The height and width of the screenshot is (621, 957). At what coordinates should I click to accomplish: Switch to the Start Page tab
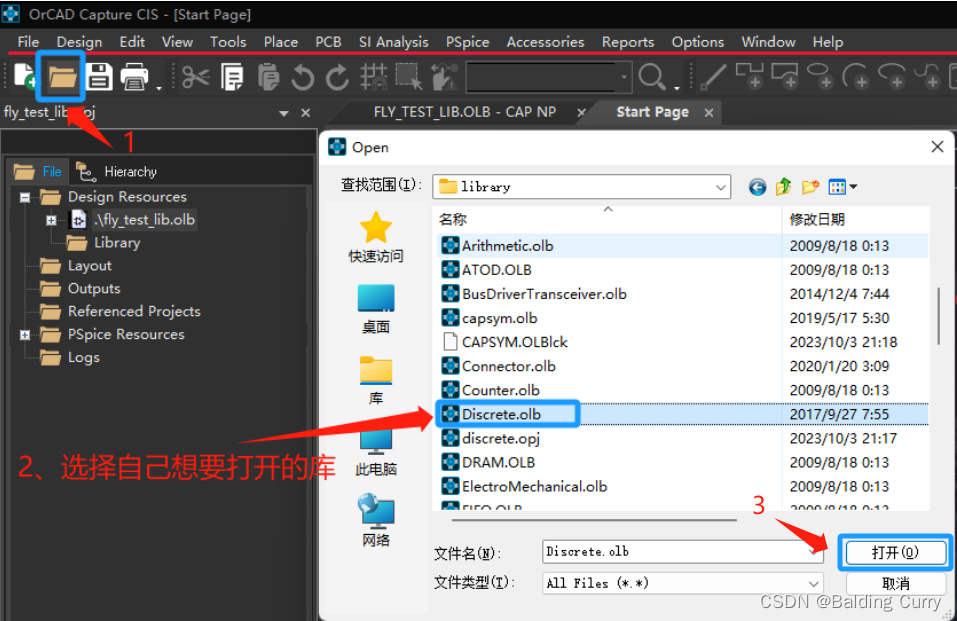coord(652,112)
